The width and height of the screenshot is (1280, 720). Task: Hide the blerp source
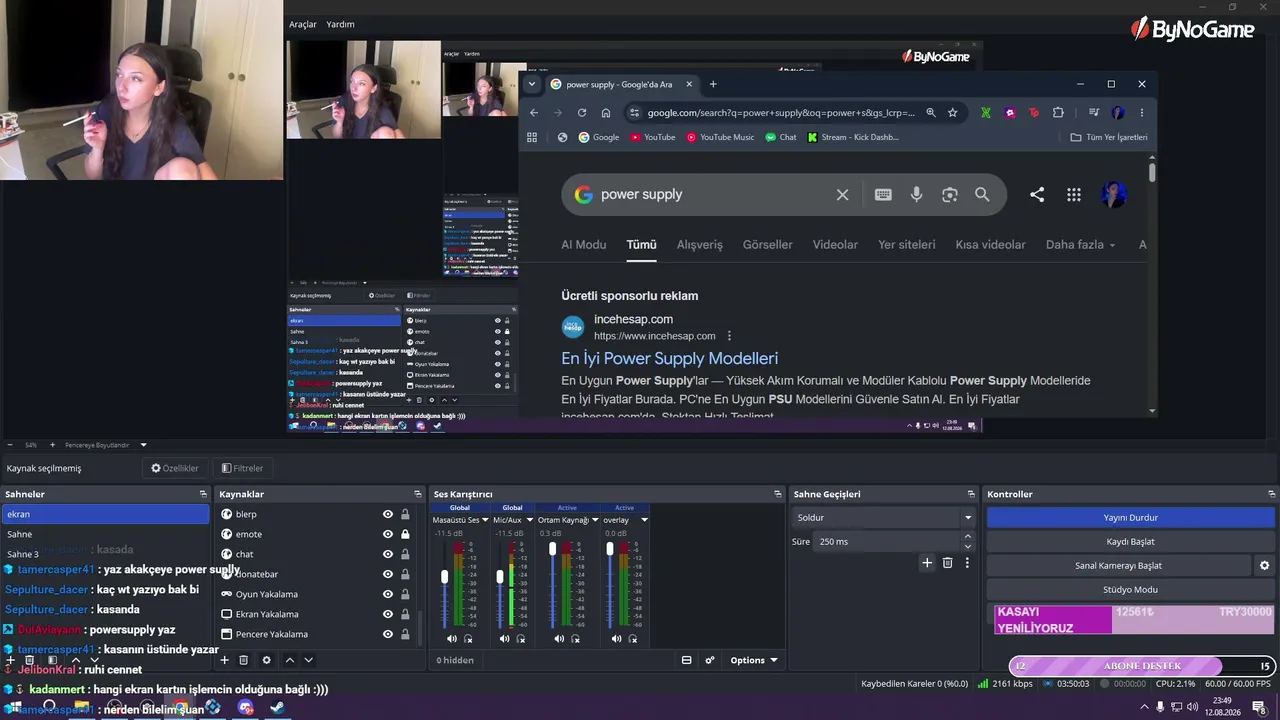click(388, 514)
